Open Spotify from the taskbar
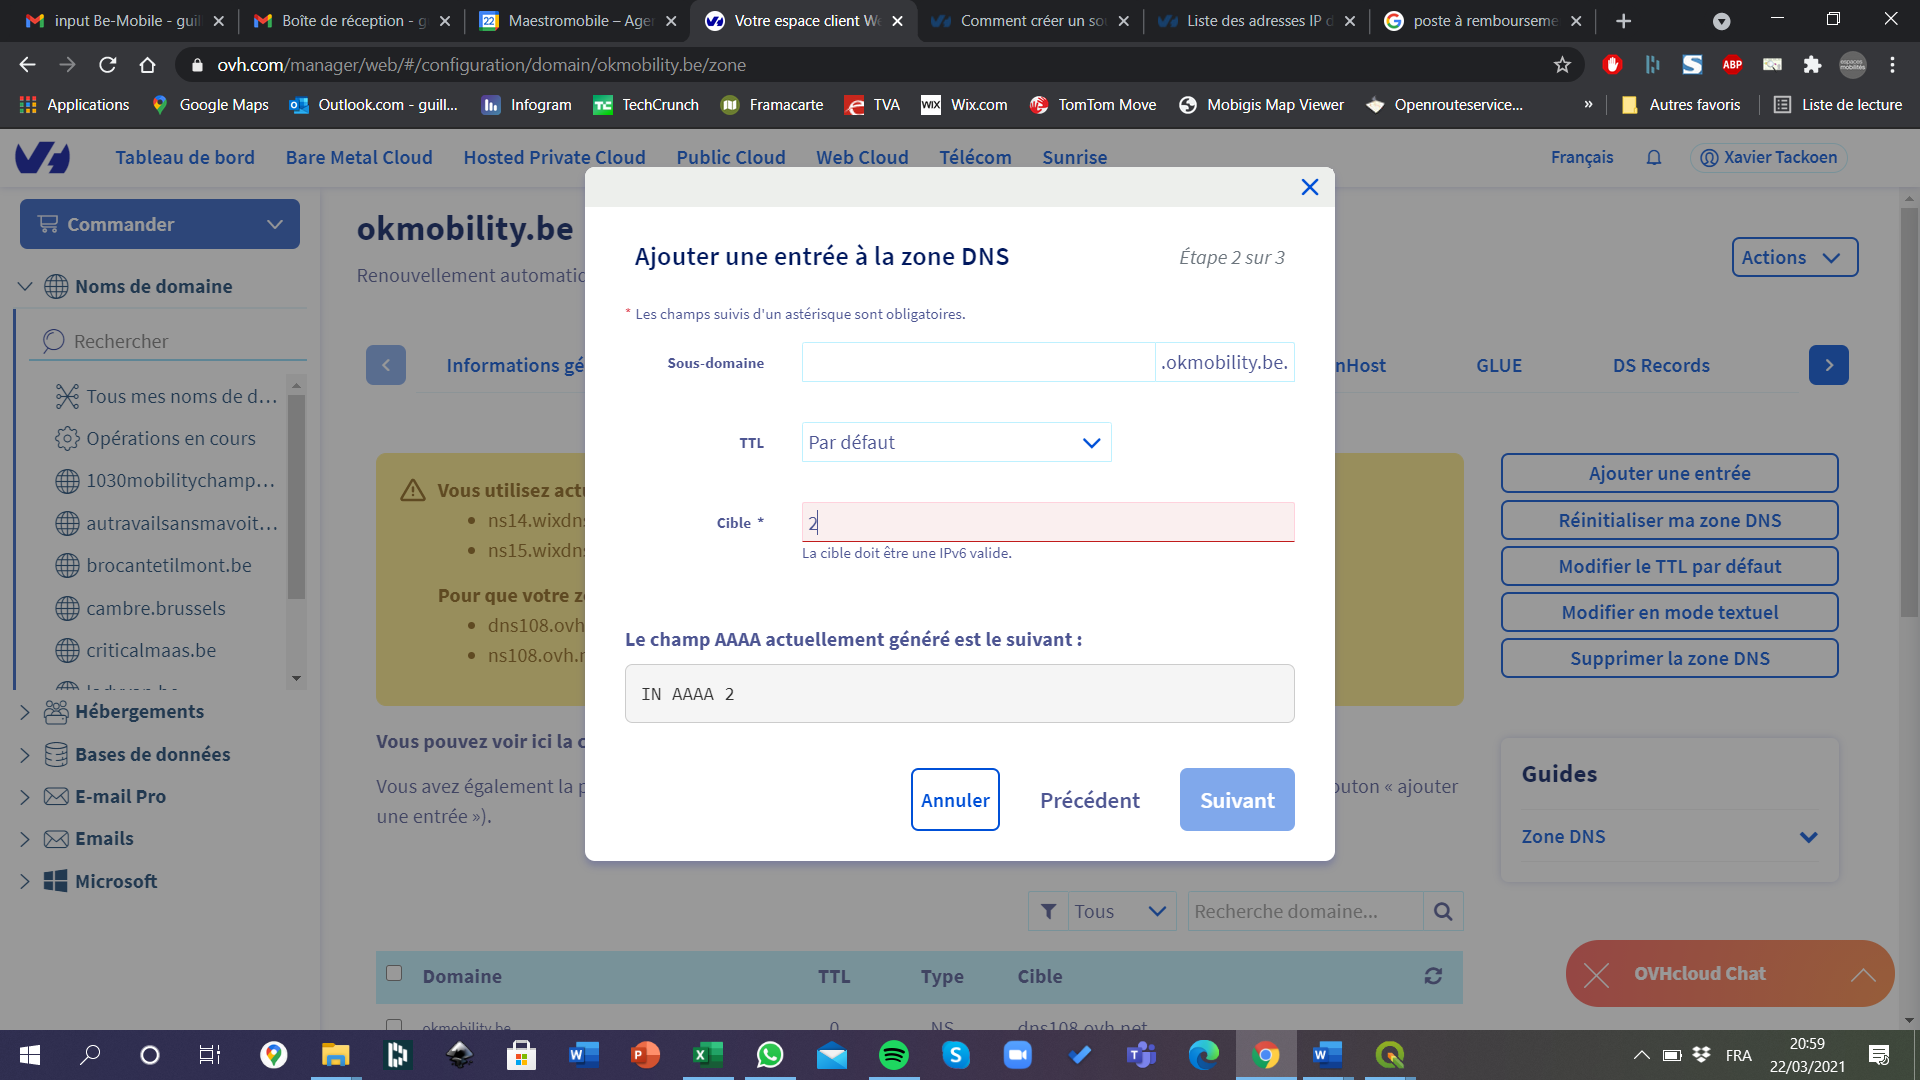1920x1080 pixels. 893,1055
